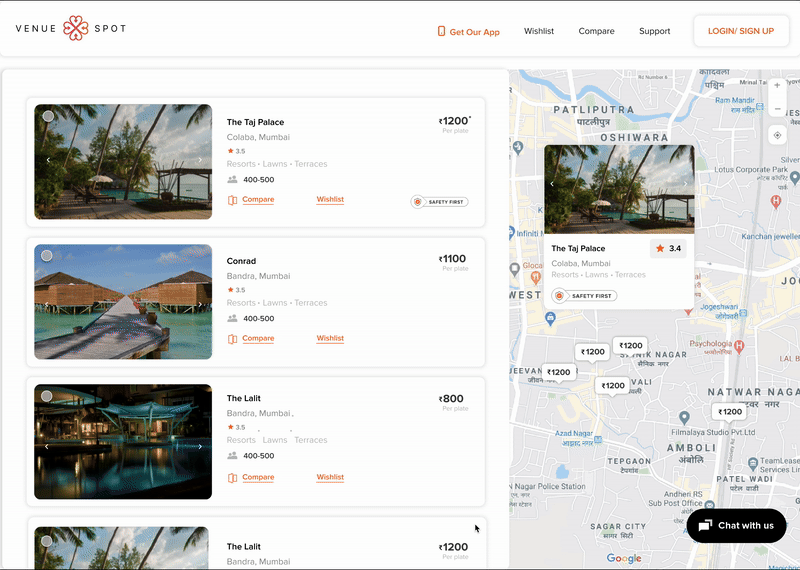800x570 pixels.
Task: Show previous photo of Conrad listing
Action: point(47,305)
